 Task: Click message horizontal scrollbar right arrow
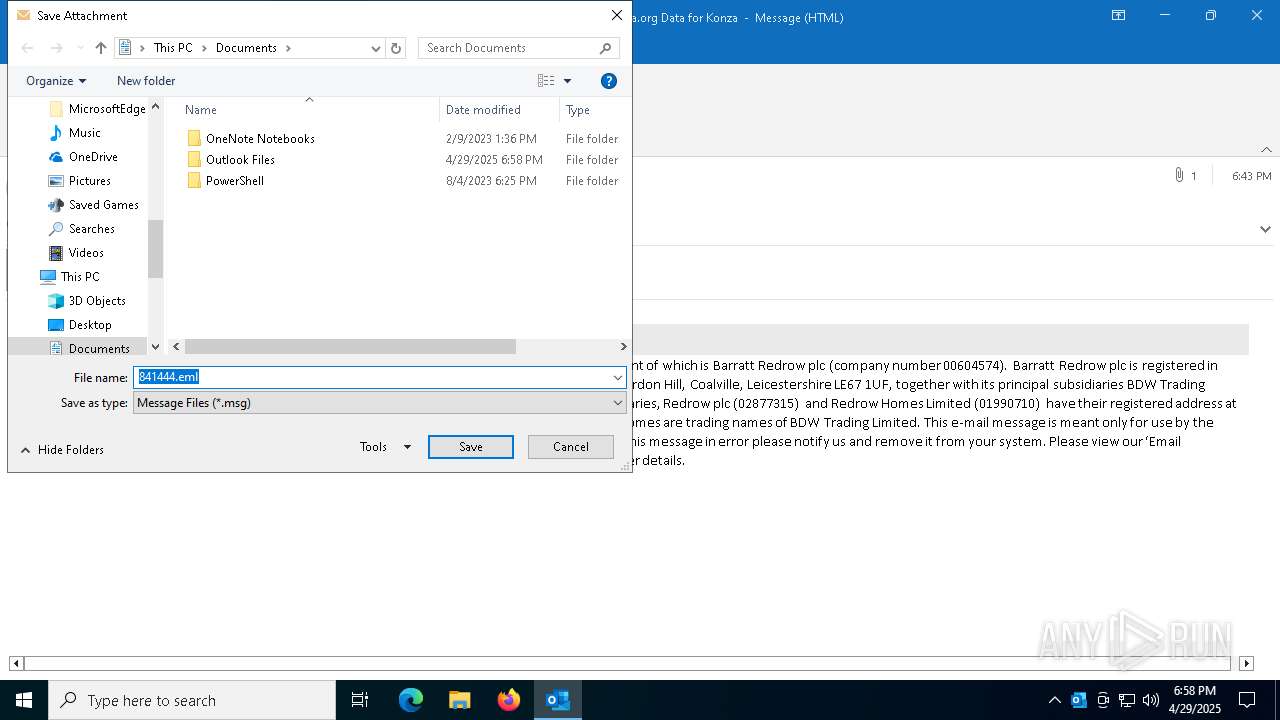pyautogui.click(x=1246, y=663)
